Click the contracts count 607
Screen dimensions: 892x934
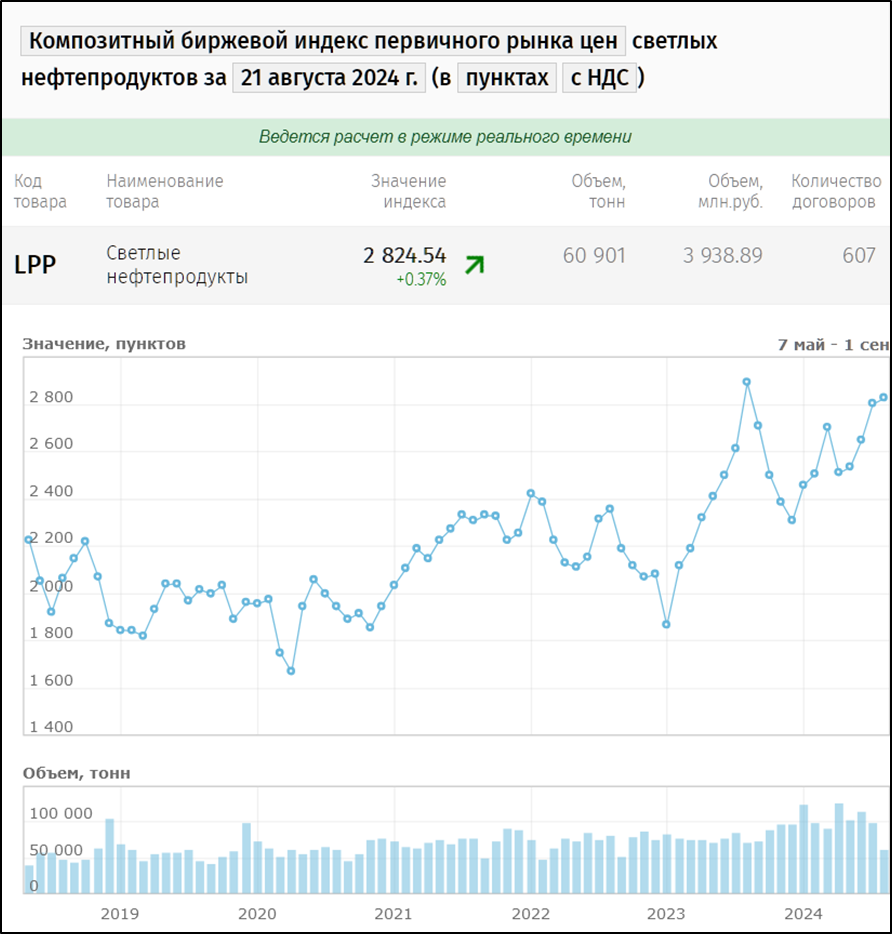(x=859, y=256)
